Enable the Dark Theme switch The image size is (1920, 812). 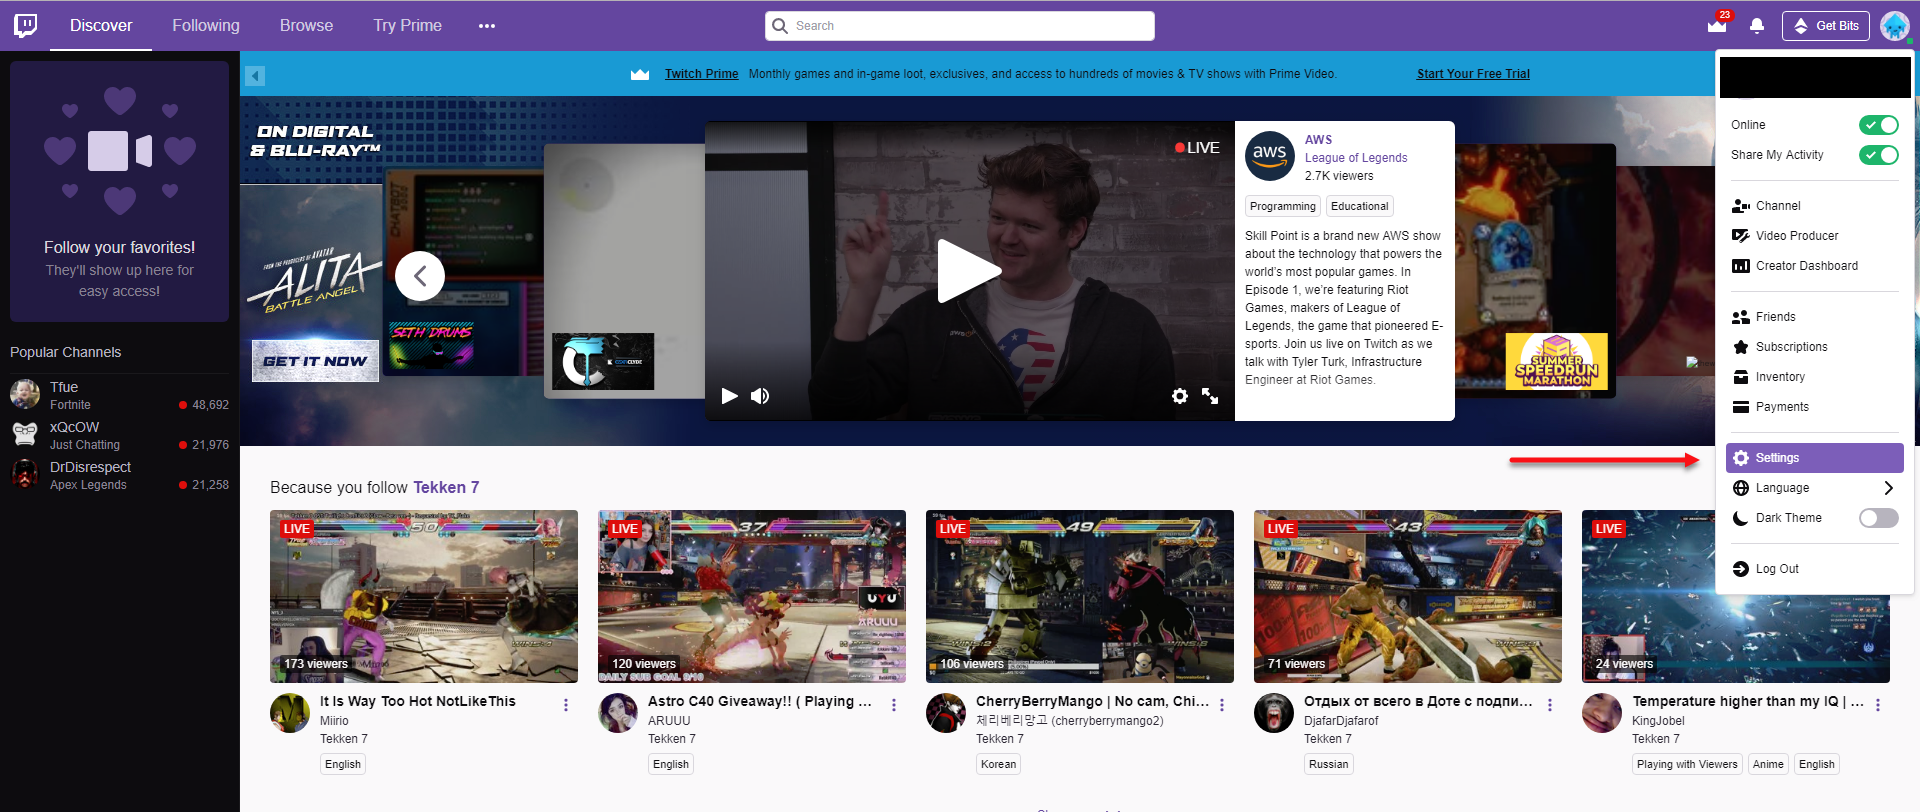[x=1879, y=518]
